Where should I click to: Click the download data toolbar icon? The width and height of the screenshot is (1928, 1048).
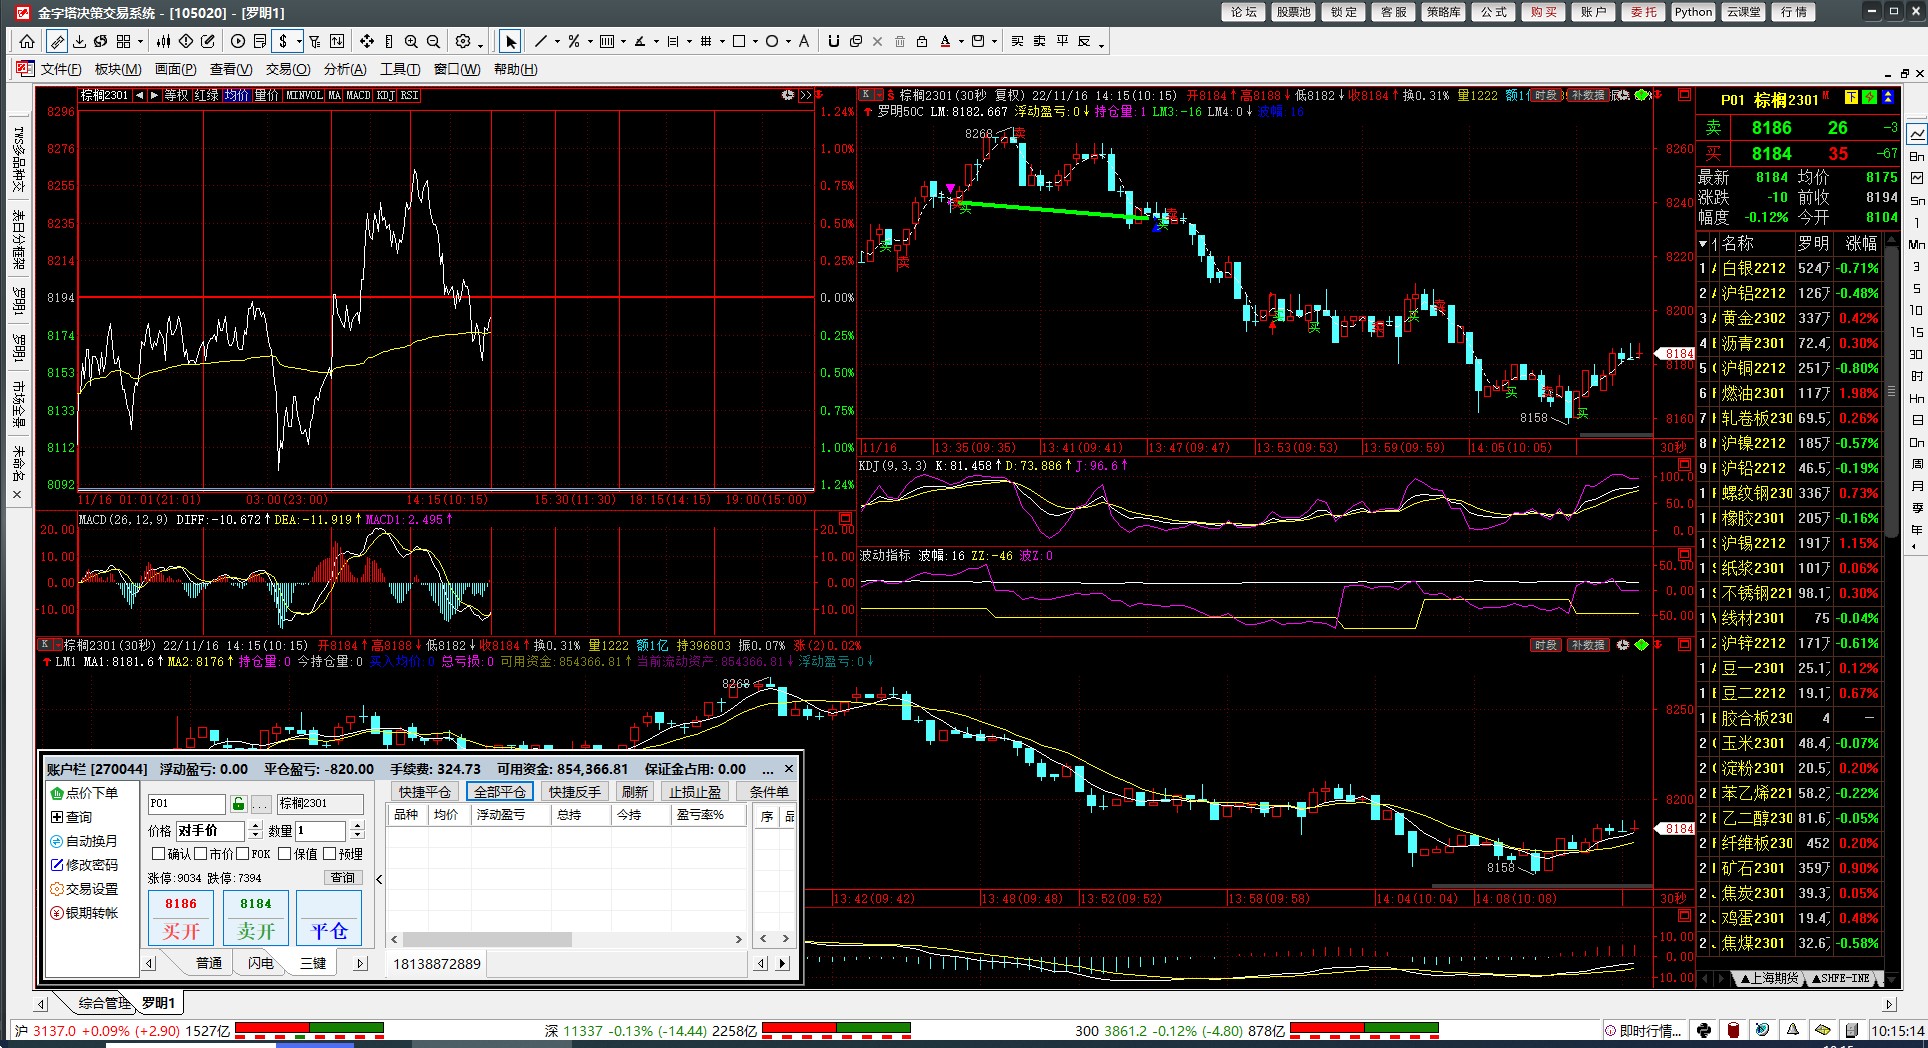[79, 41]
